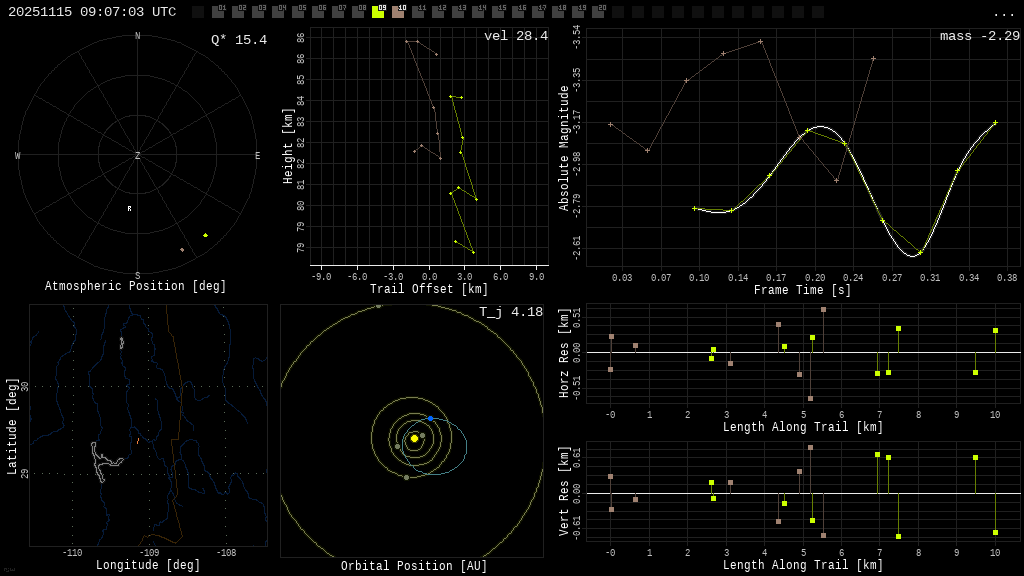Click the brown meteor marker in polar plot
The height and width of the screenshot is (576, 1024).
(182, 249)
